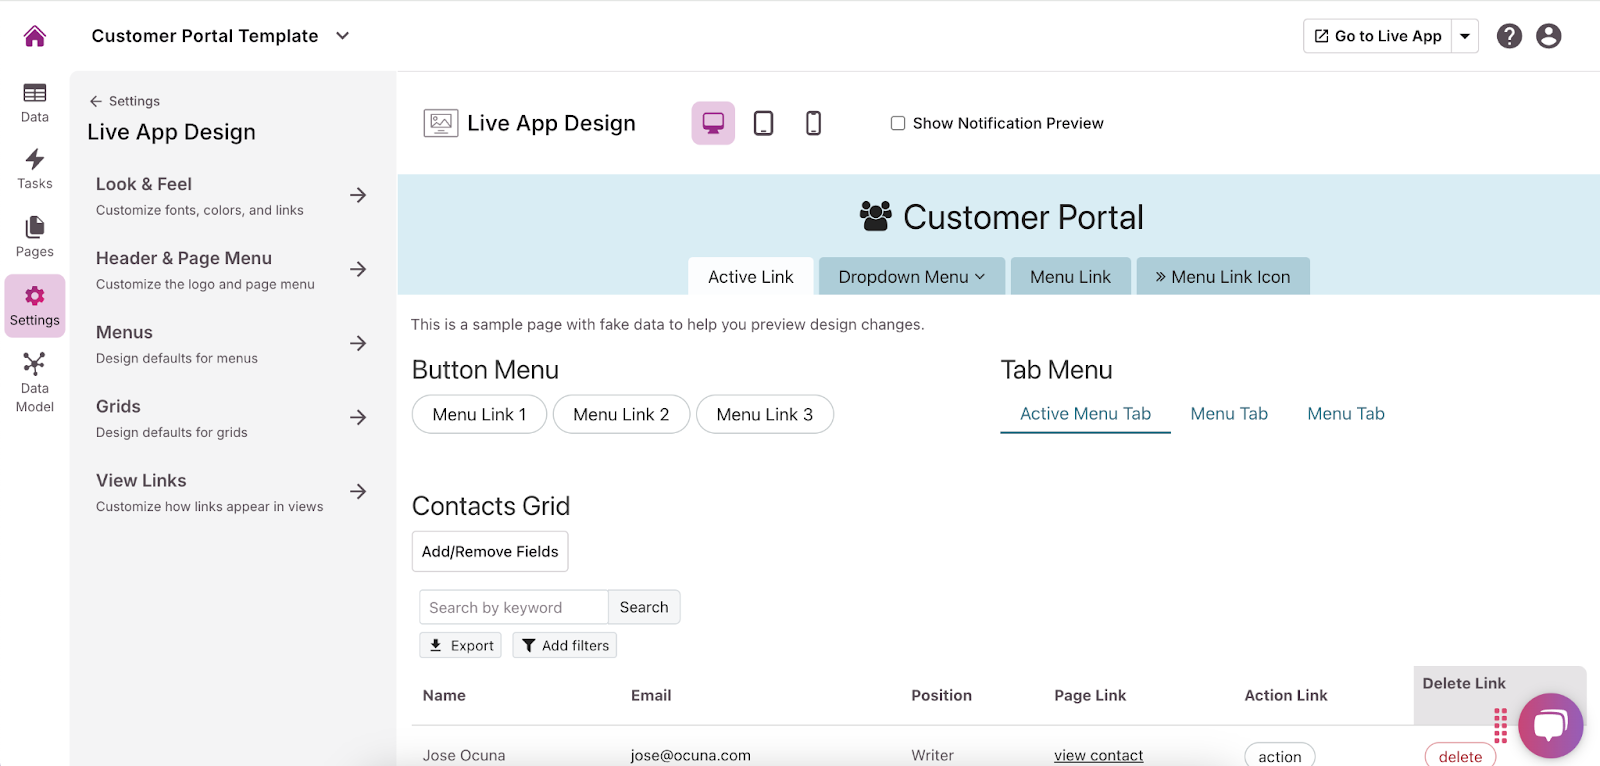Click the Add/Remove Fields button

pyautogui.click(x=490, y=551)
